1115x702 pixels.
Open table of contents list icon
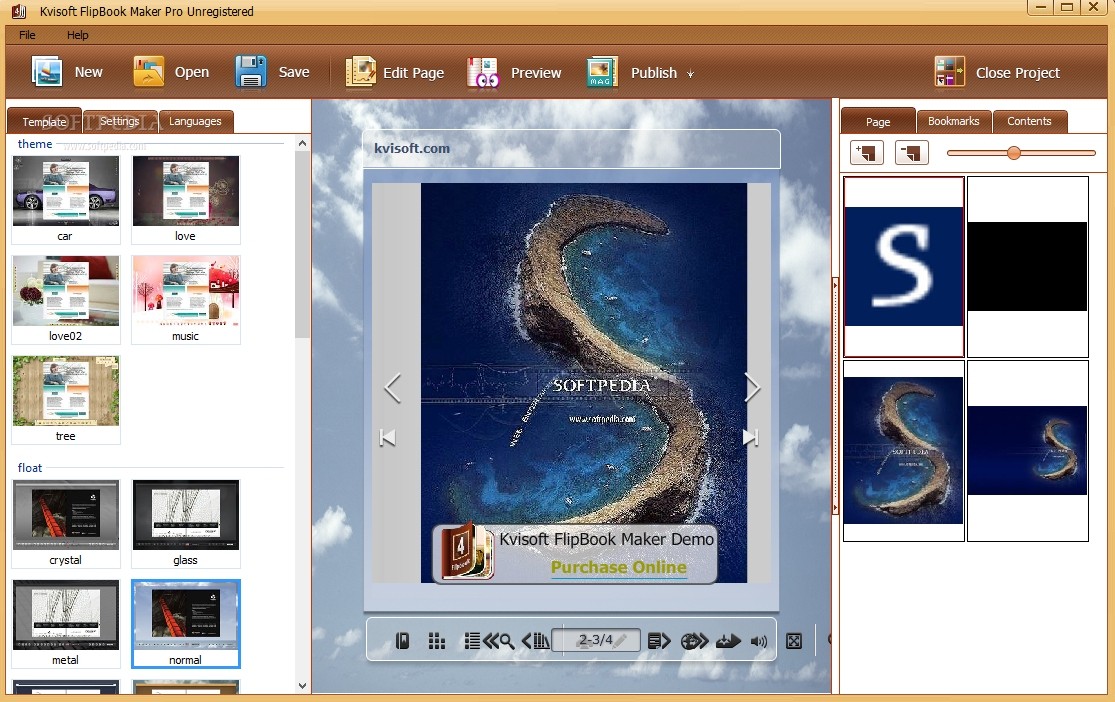coord(472,641)
